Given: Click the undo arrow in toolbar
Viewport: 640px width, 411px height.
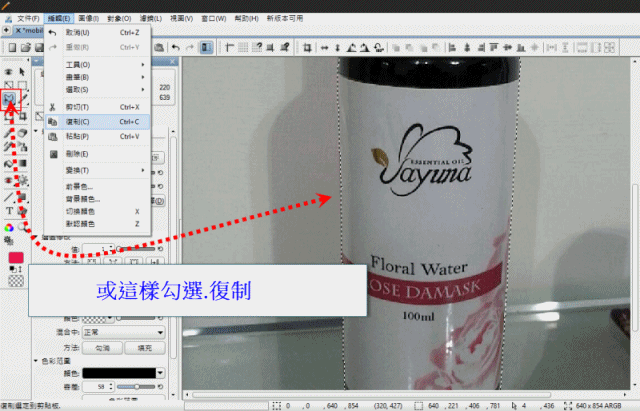Looking at the screenshot, I should [176, 48].
